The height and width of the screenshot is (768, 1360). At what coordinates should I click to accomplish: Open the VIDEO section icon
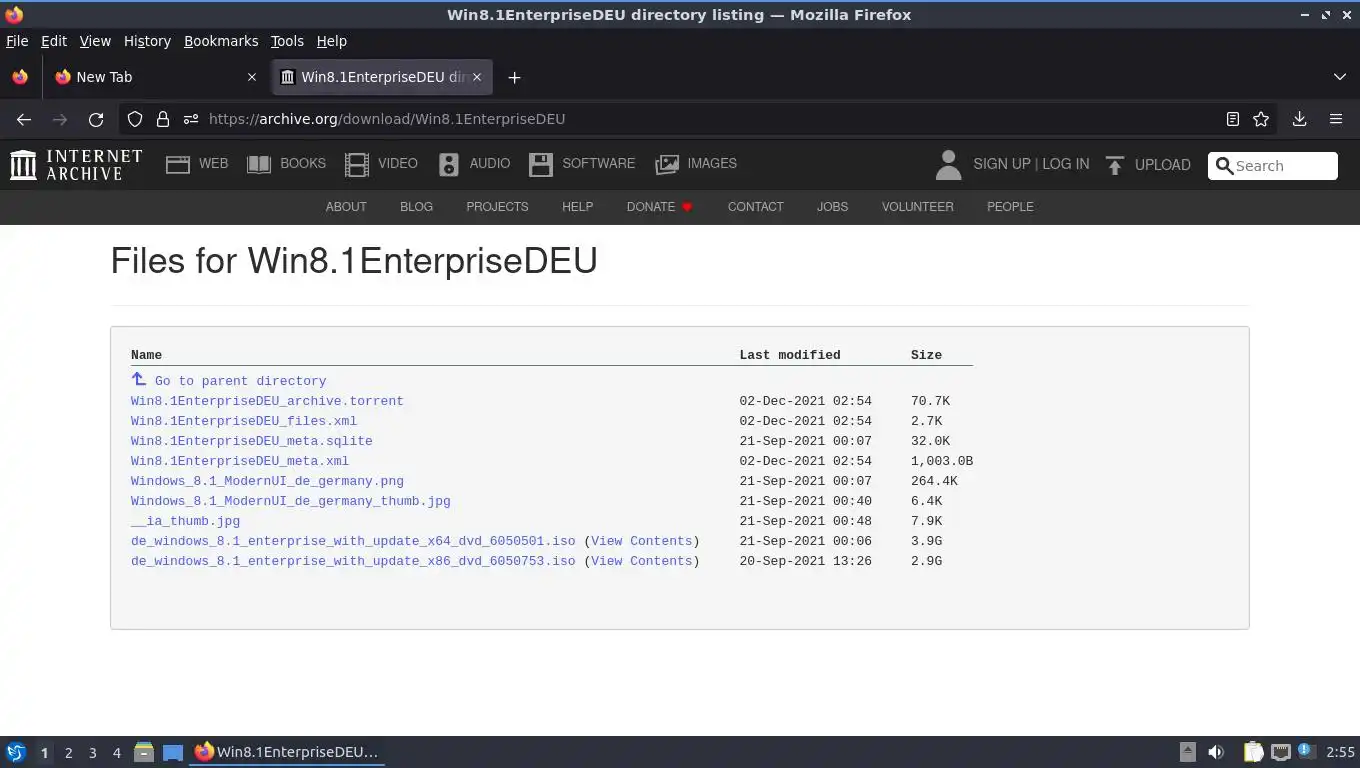(357, 165)
